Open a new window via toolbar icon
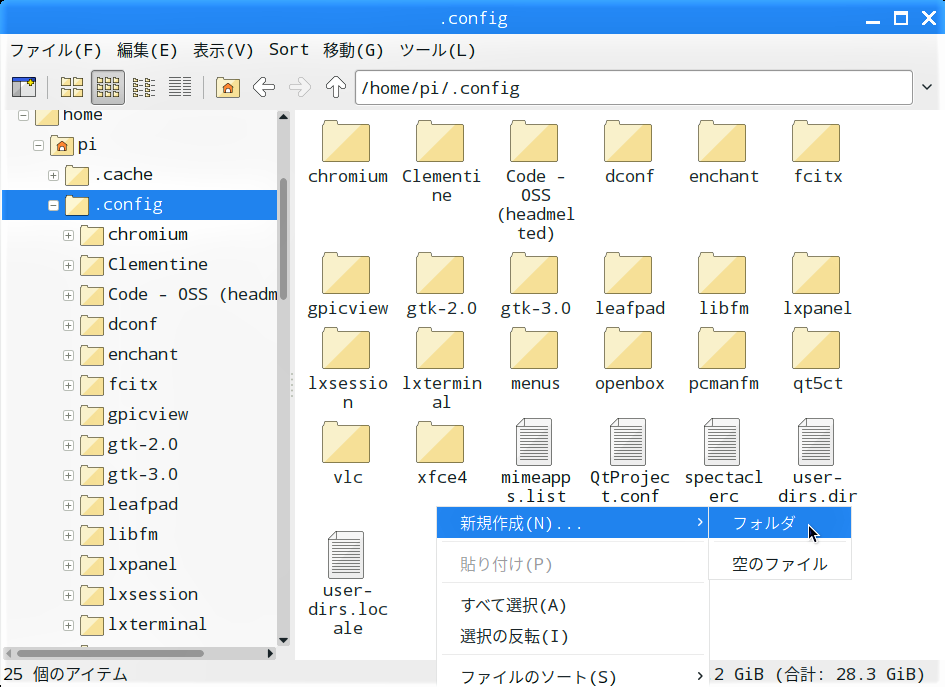The height and width of the screenshot is (687, 945). 24,87
